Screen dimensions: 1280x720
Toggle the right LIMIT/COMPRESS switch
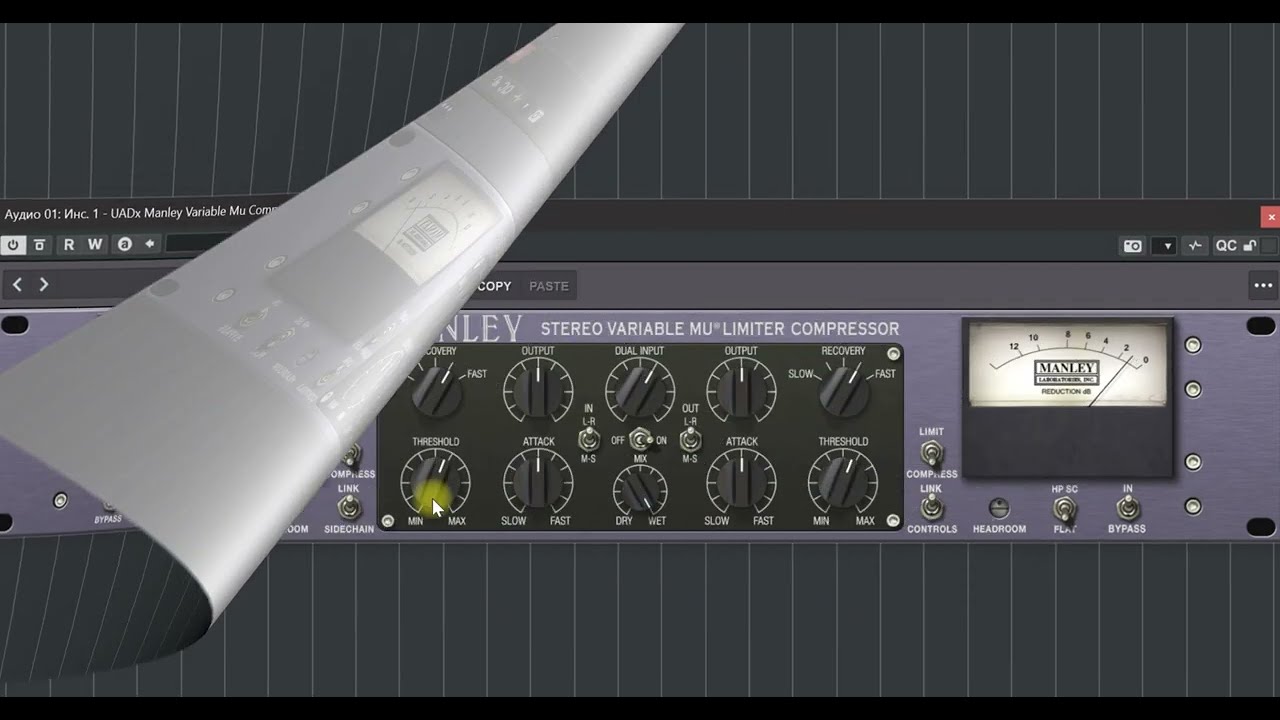pyautogui.click(x=931, y=453)
